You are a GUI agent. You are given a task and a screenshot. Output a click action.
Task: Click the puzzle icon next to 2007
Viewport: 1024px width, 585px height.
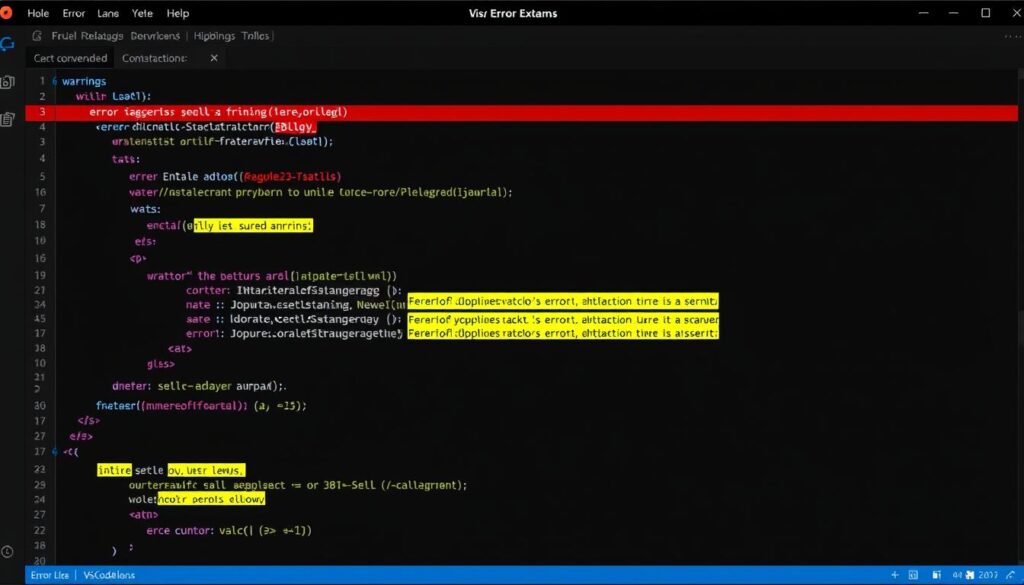click(970, 575)
